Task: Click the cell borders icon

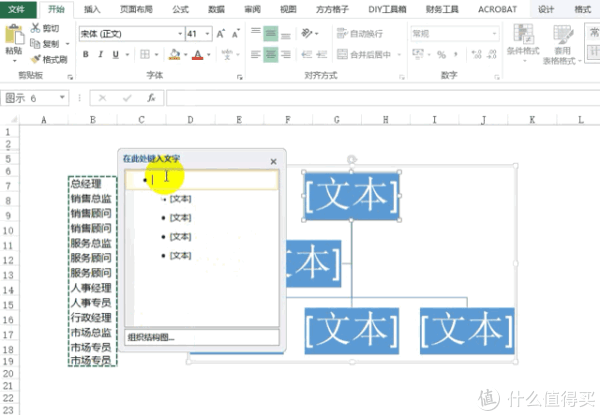Action: pyautogui.click(x=145, y=55)
